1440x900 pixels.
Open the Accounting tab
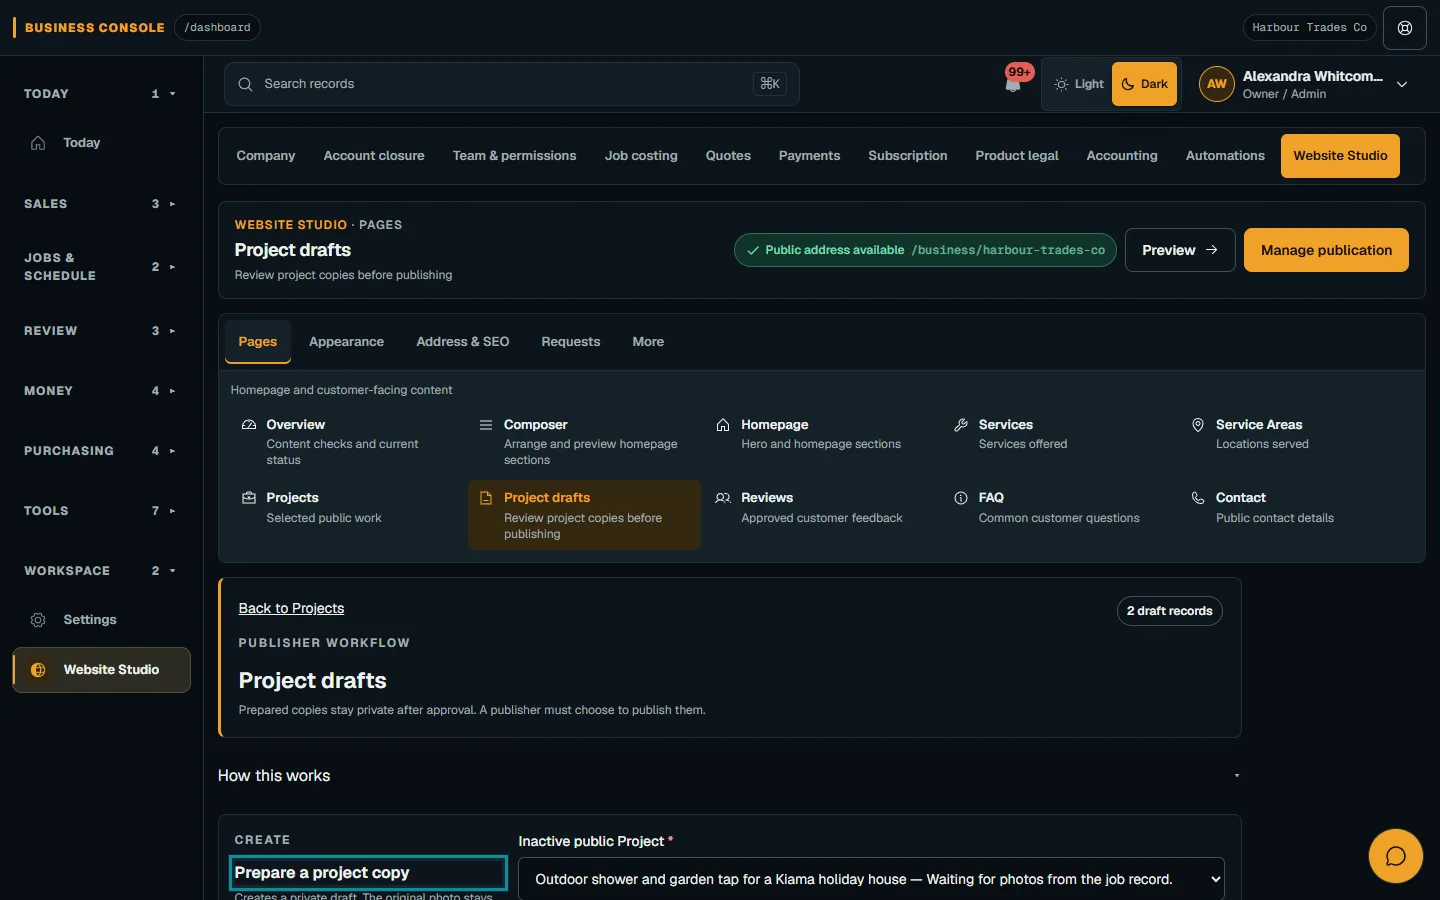(1122, 156)
